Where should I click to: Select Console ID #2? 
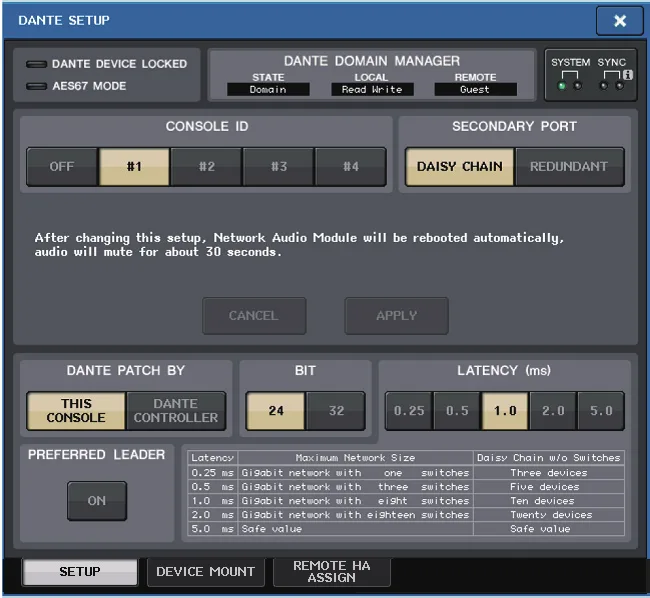click(x=206, y=167)
